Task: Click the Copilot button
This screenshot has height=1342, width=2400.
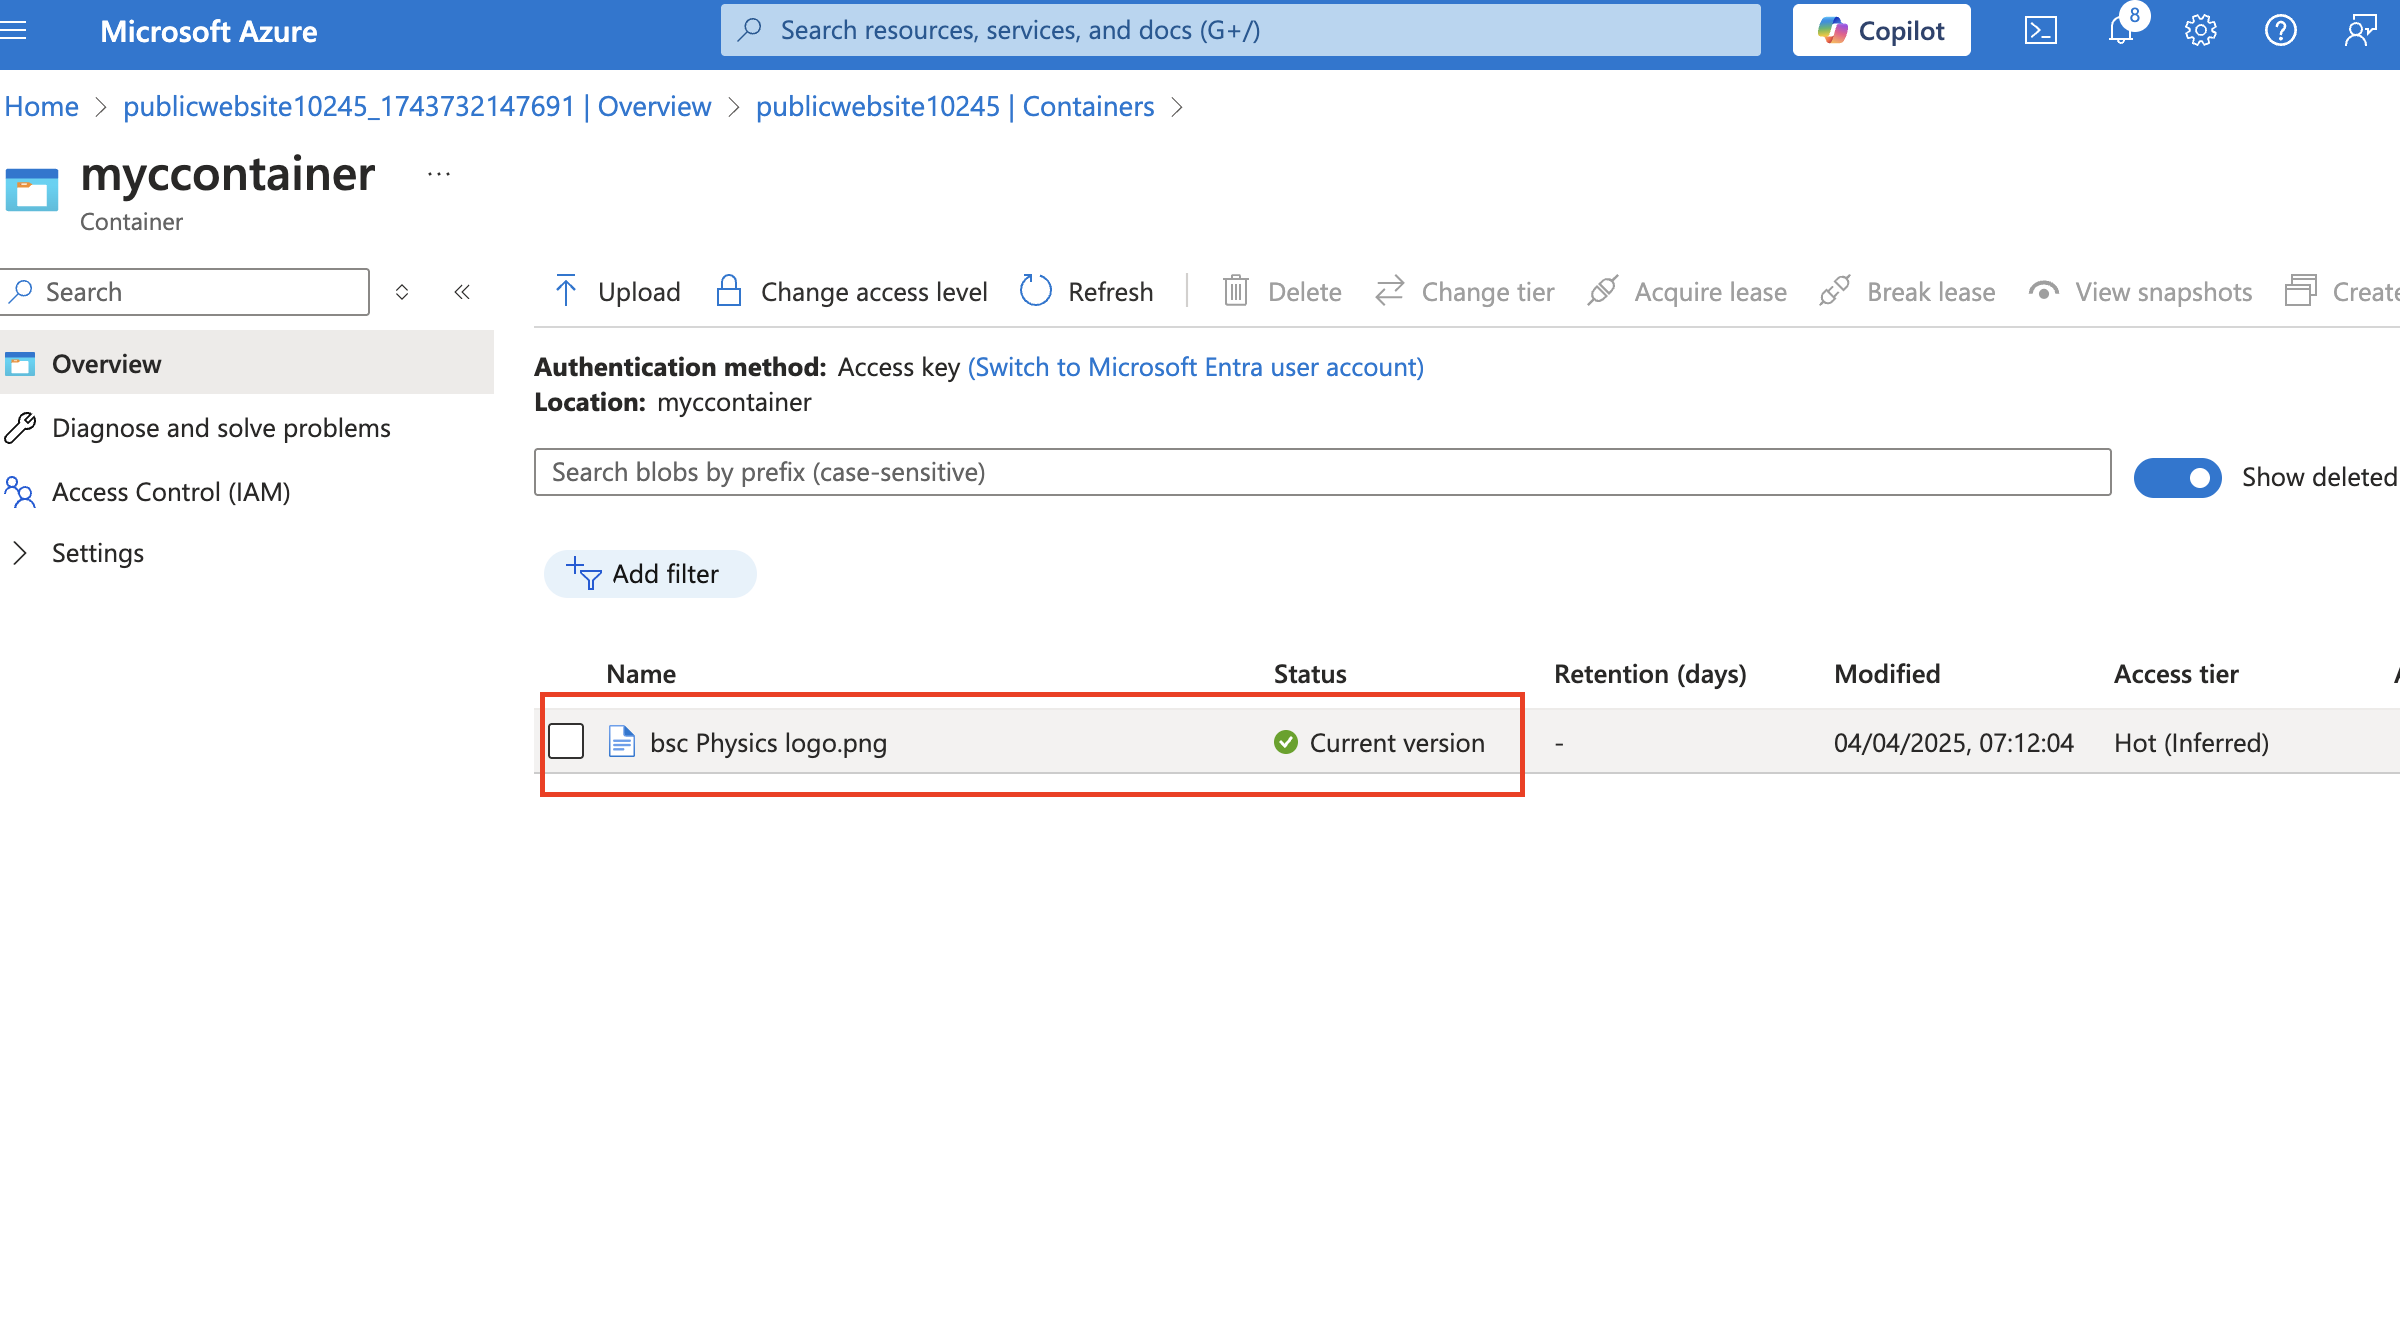Action: click(x=1881, y=31)
